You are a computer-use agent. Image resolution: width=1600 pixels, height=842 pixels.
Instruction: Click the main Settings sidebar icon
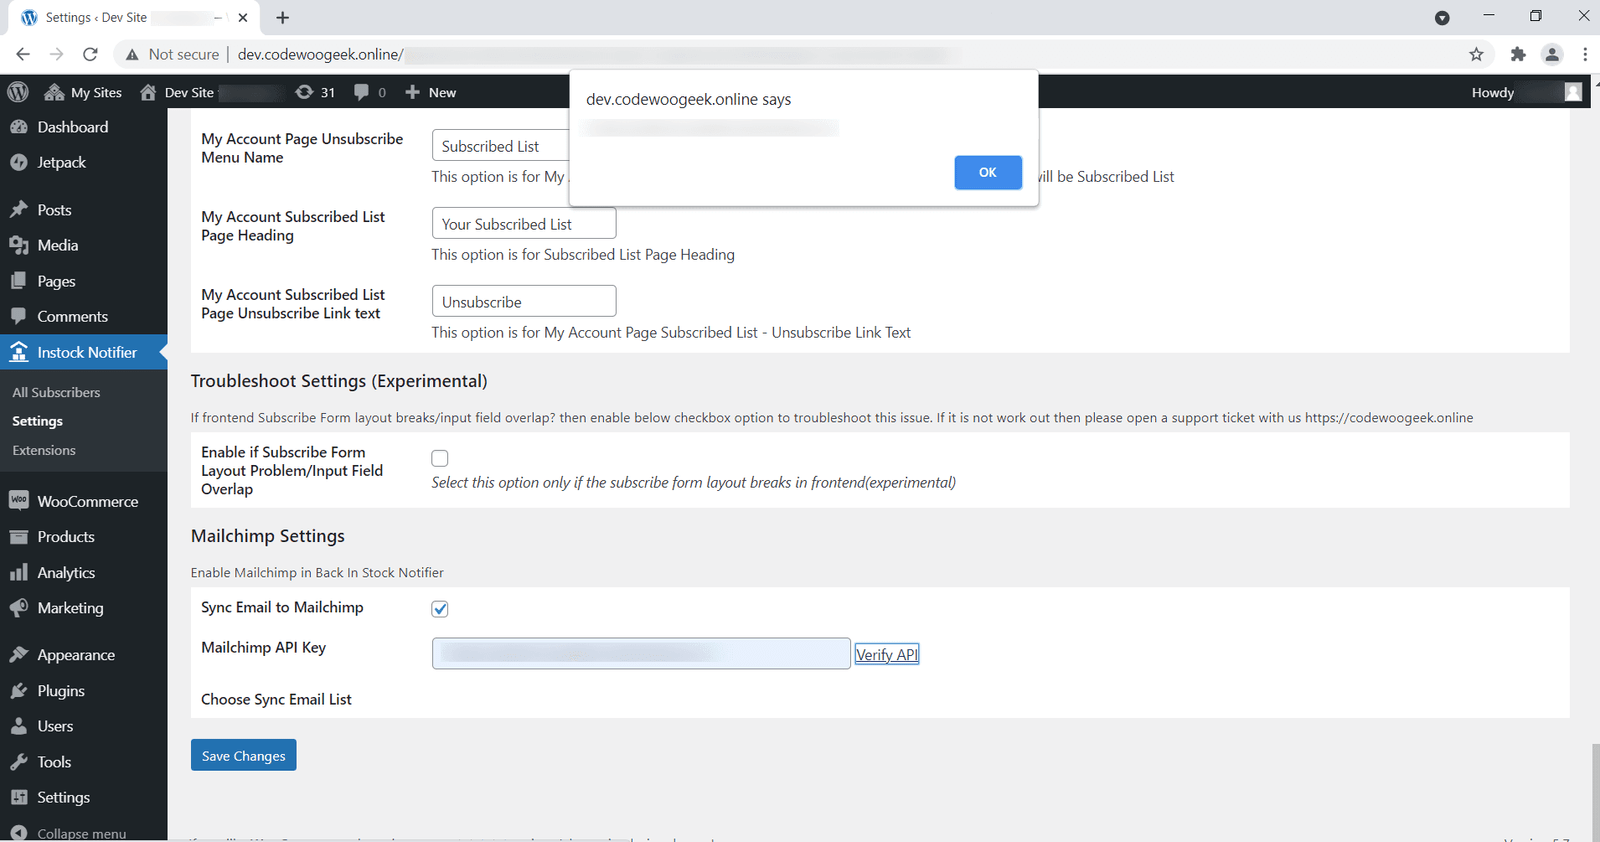click(x=18, y=797)
